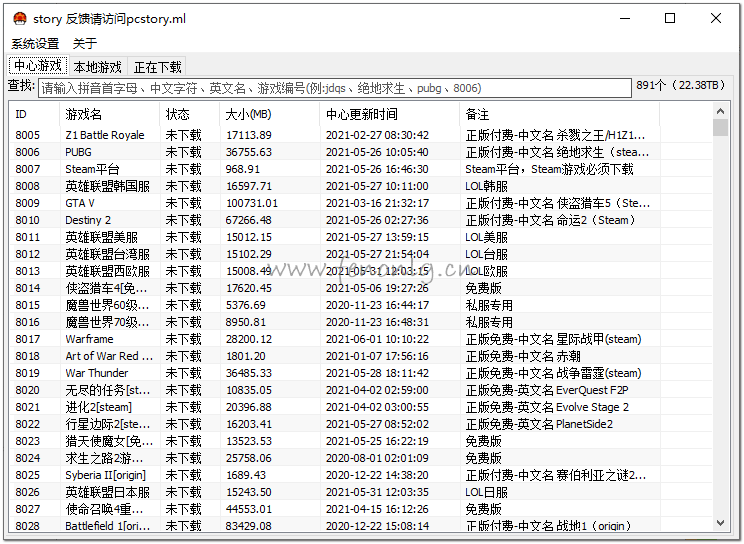The image size is (744, 544).
Task: Maximize the story window
Action: [670, 19]
